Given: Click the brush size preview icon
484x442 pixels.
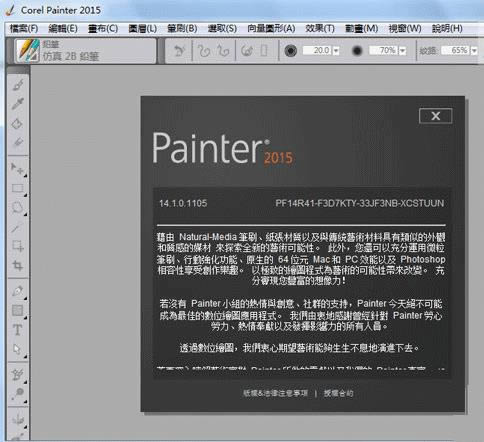Looking at the screenshot, I should (x=290, y=51).
